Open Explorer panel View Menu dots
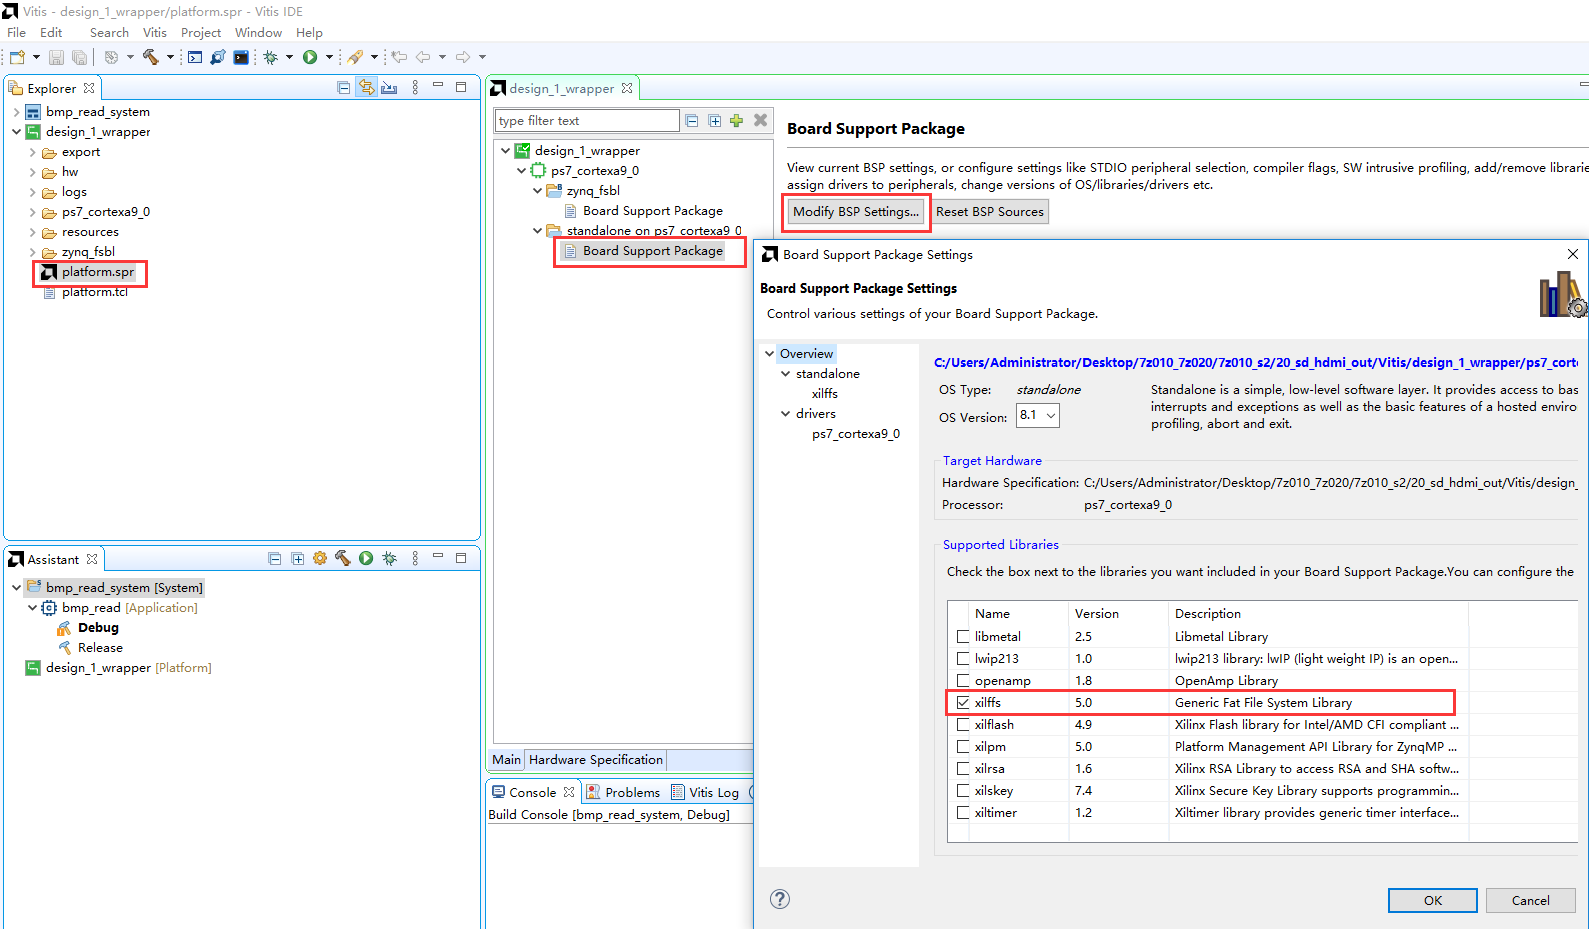 pos(415,88)
